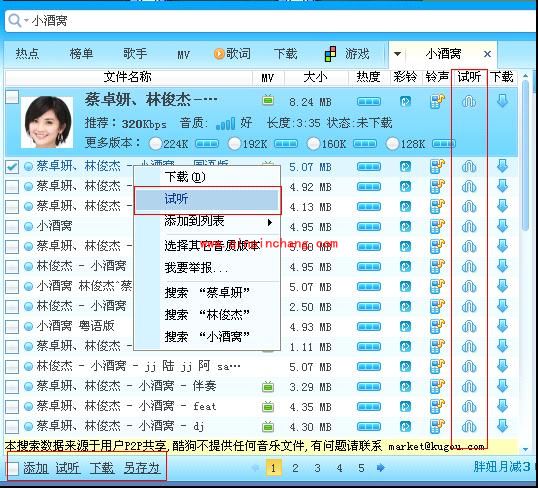
Task: Tick checkbox of the 伴奏 row
Action: pyautogui.click(x=12, y=386)
